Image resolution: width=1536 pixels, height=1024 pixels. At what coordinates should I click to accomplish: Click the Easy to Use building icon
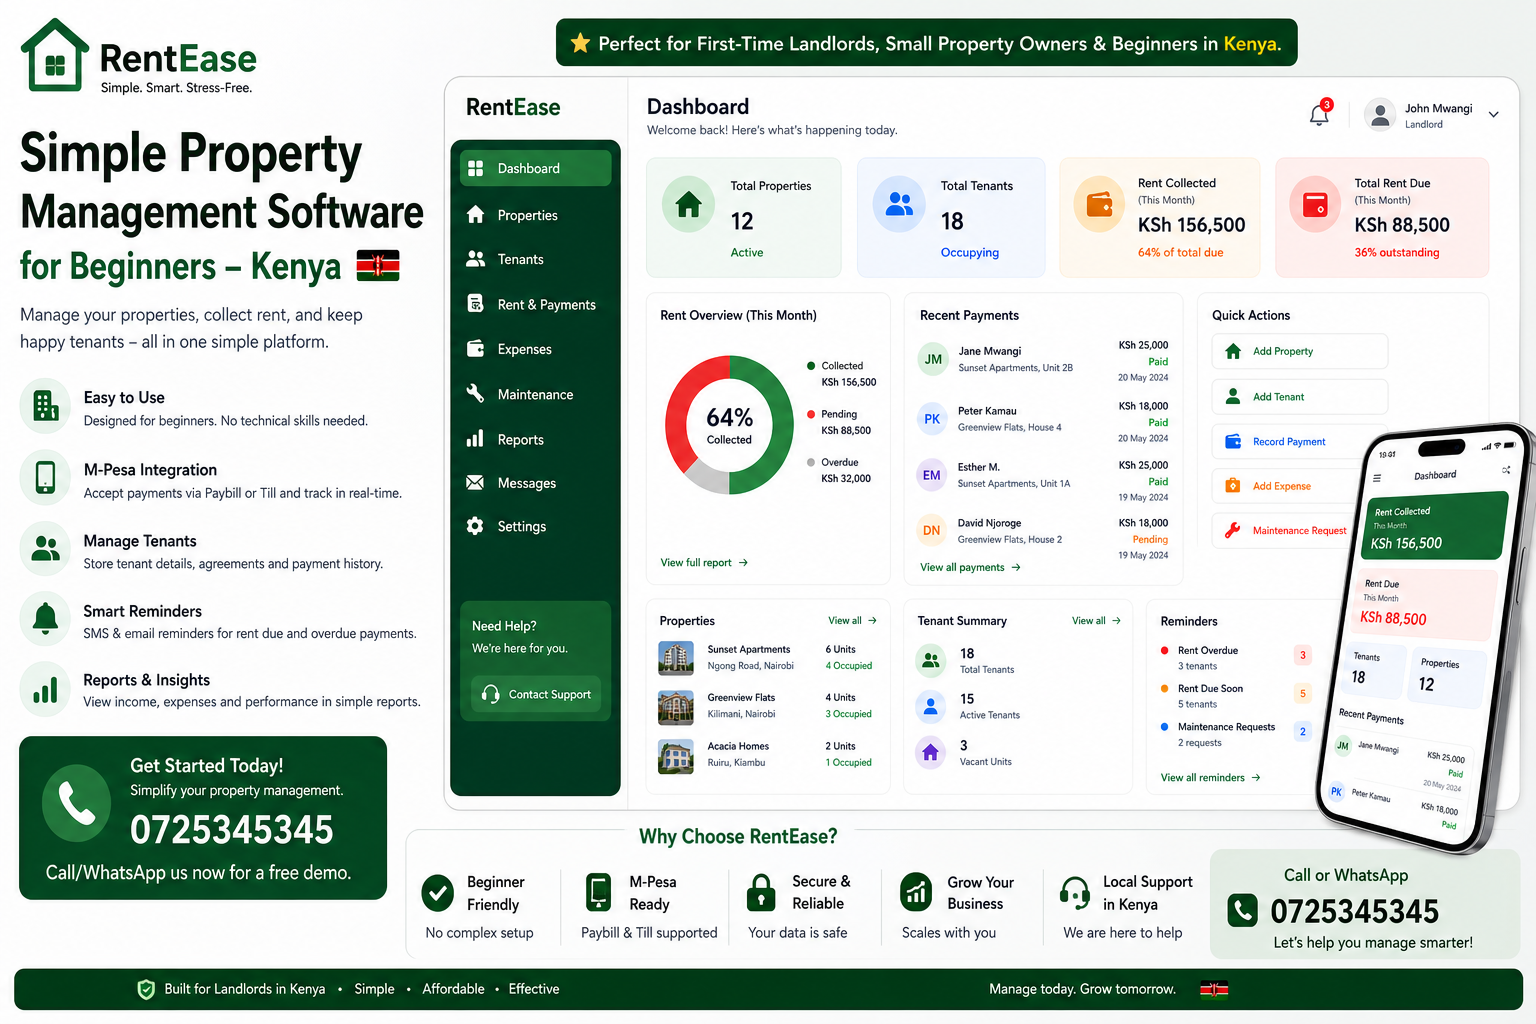coord(45,405)
